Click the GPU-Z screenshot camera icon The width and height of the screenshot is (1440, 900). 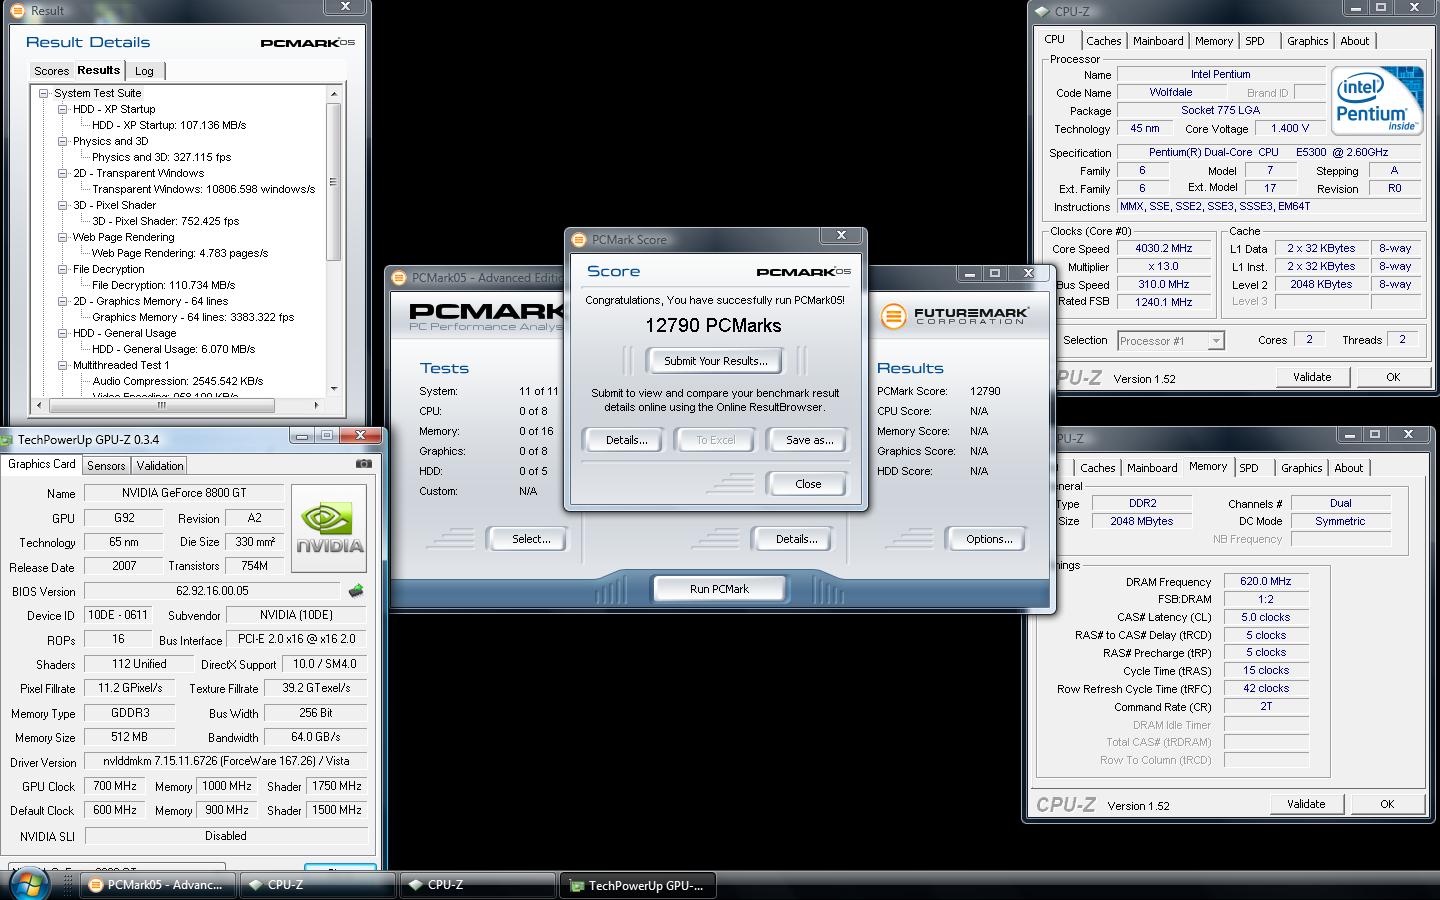point(364,464)
